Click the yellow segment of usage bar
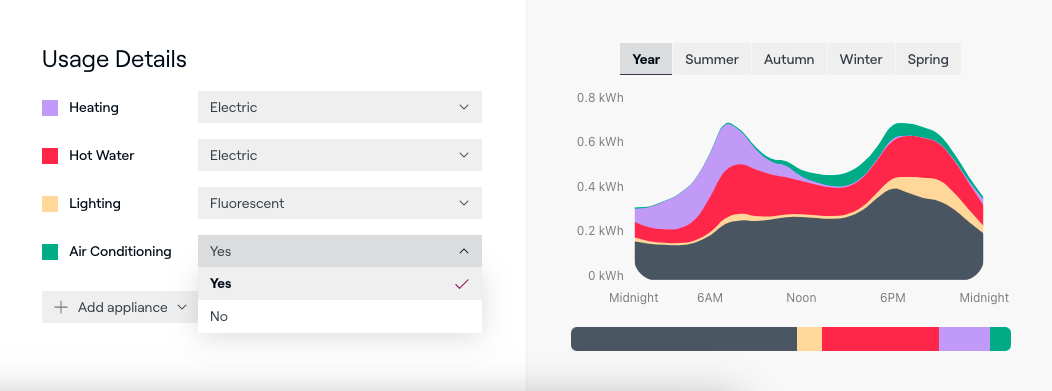Image resolution: width=1052 pixels, height=391 pixels. click(x=809, y=339)
